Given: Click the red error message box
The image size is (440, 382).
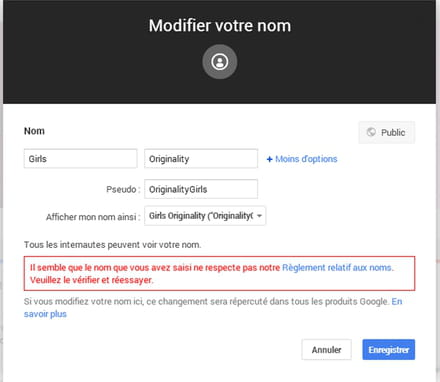Looking at the screenshot, I should tap(219, 274).
